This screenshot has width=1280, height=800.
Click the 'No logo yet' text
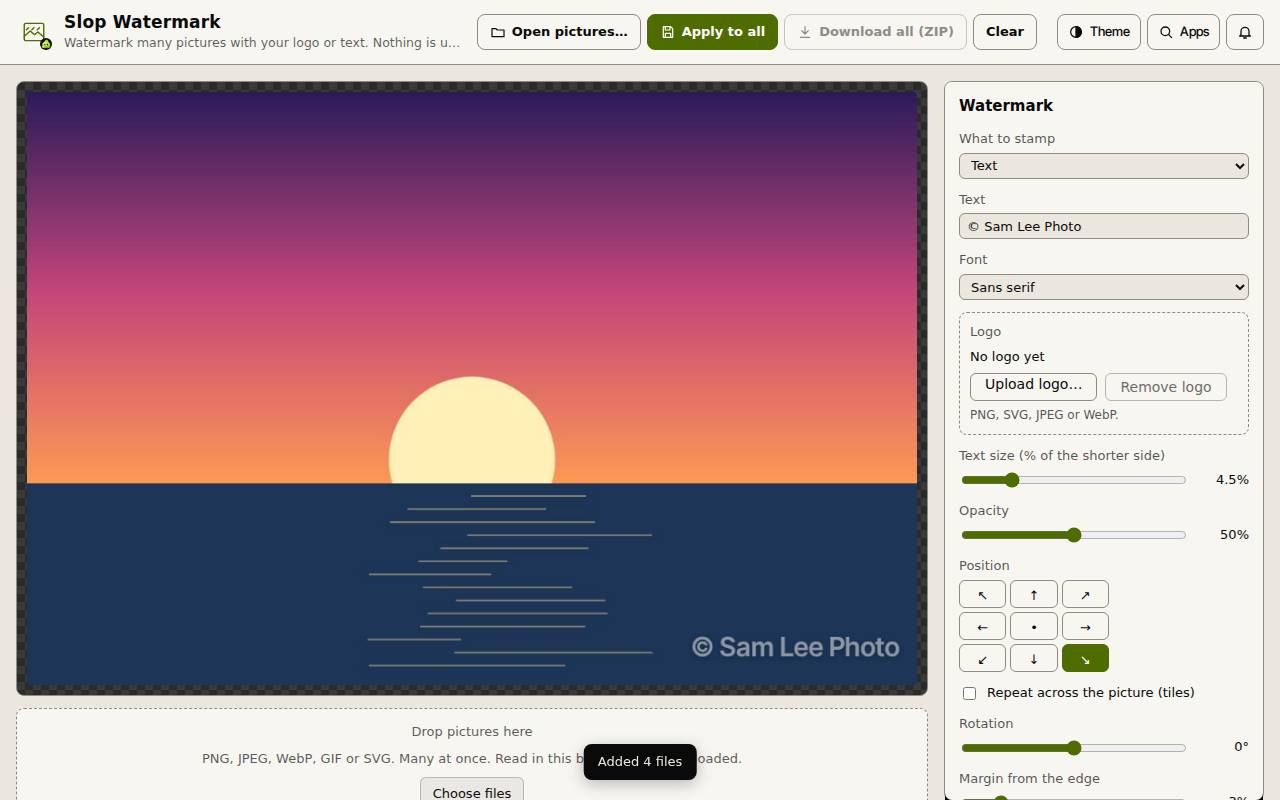[1007, 357]
